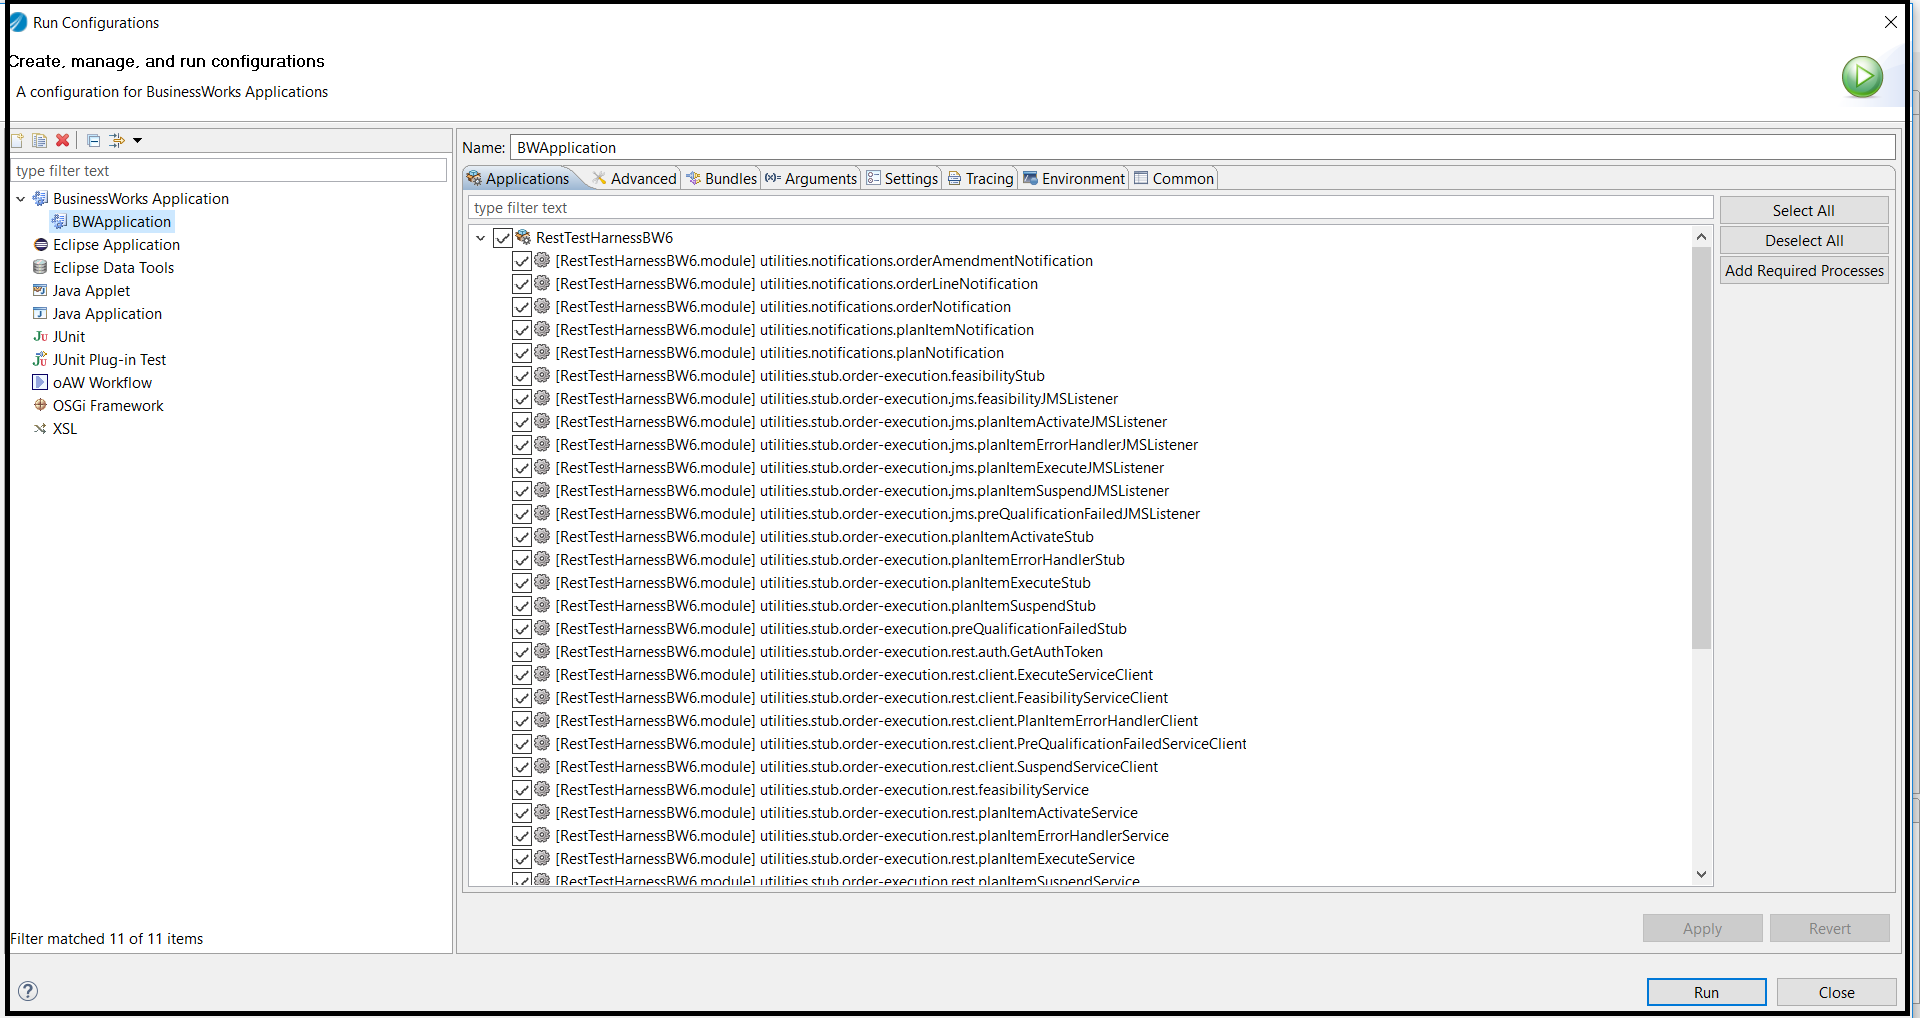This screenshot has height=1018, width=1920.
Task: Click the Collapse All toolbar icon
Action: click(93, 141)
